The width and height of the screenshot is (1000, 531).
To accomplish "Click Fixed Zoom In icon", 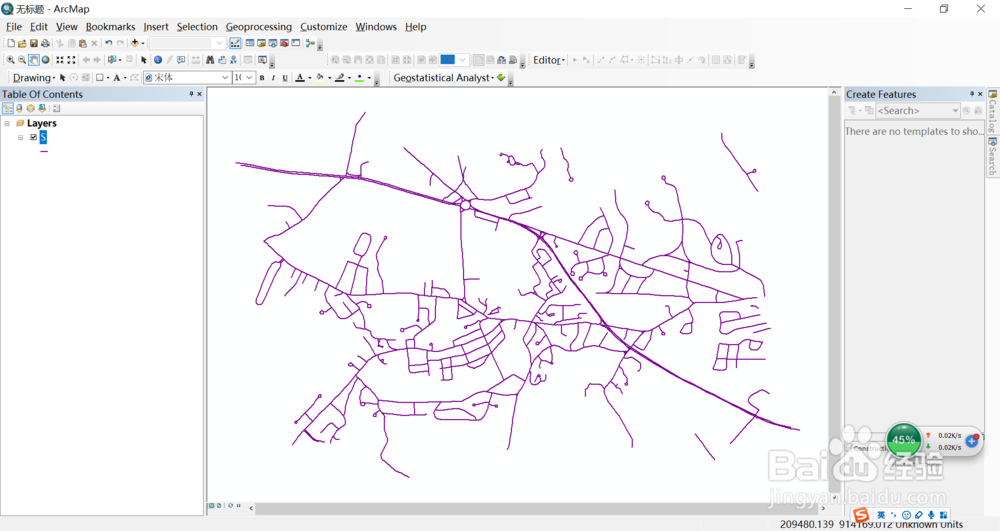I will 60,60.
